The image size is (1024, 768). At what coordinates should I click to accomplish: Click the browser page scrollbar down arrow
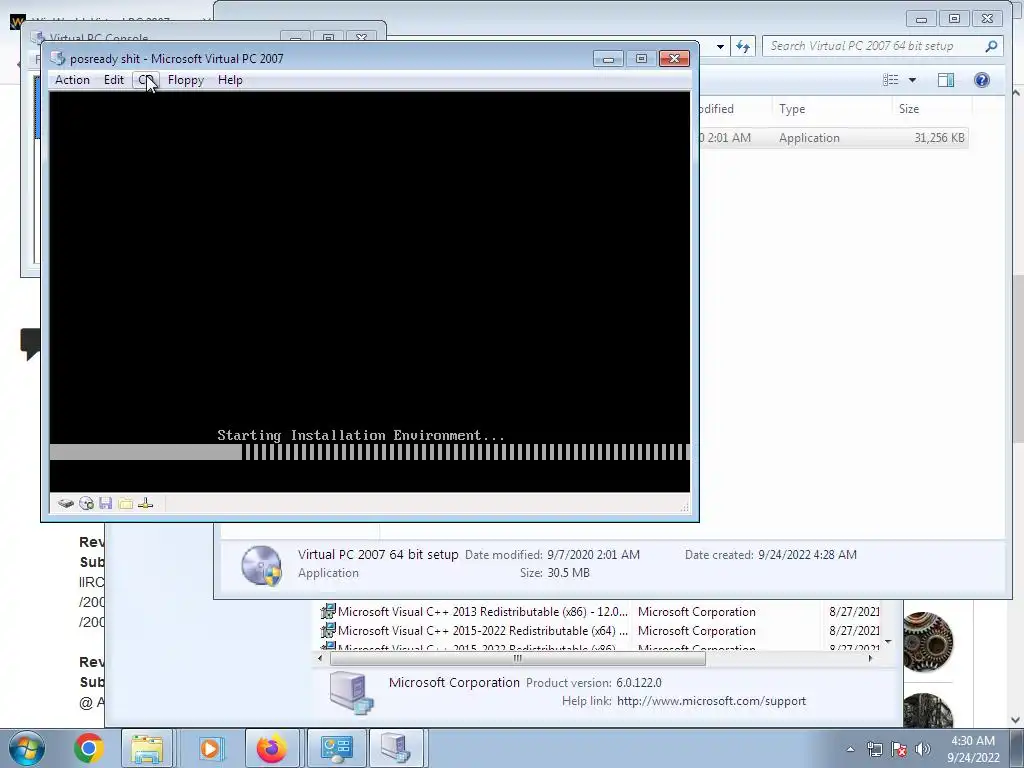pos(1017,720)
